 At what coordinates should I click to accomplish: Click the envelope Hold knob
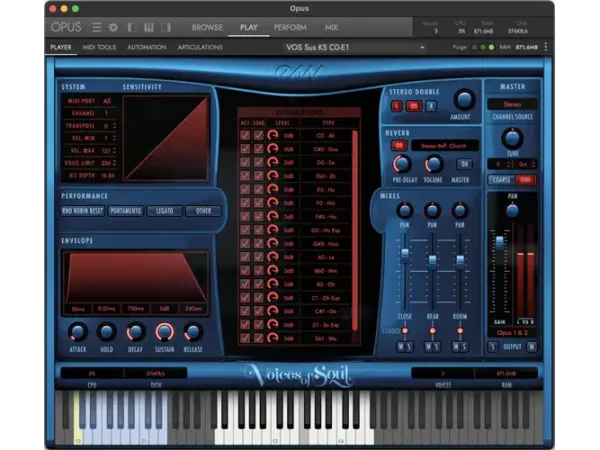pos(106,332)
